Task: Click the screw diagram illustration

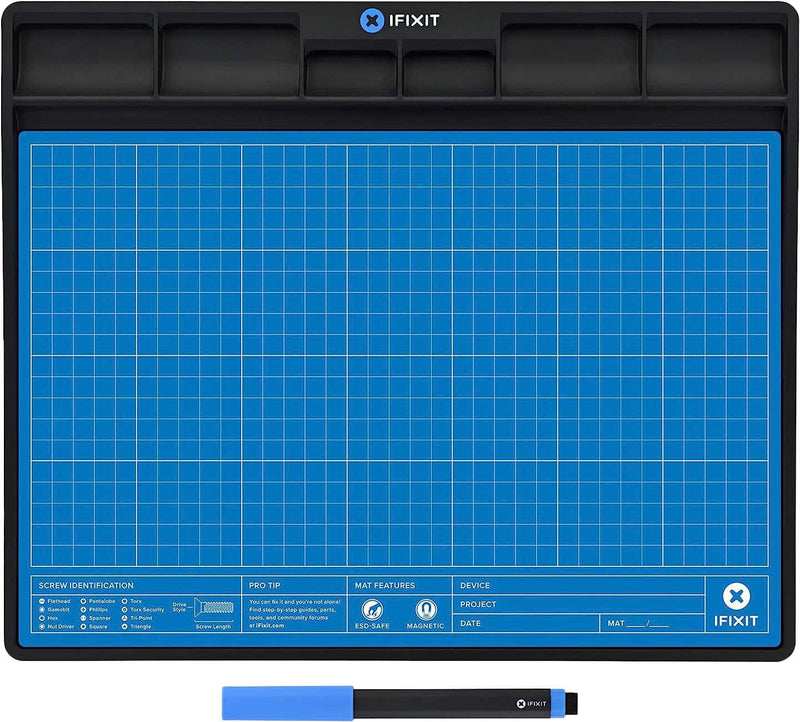Action: tap(214, 608)
